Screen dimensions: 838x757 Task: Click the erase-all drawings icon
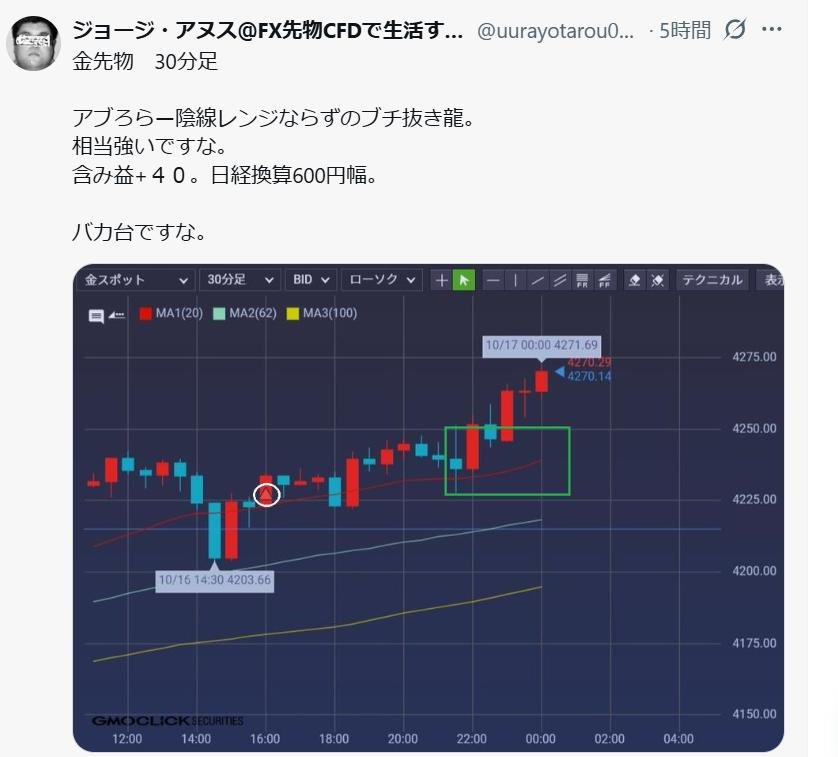(x=657, y=281)
